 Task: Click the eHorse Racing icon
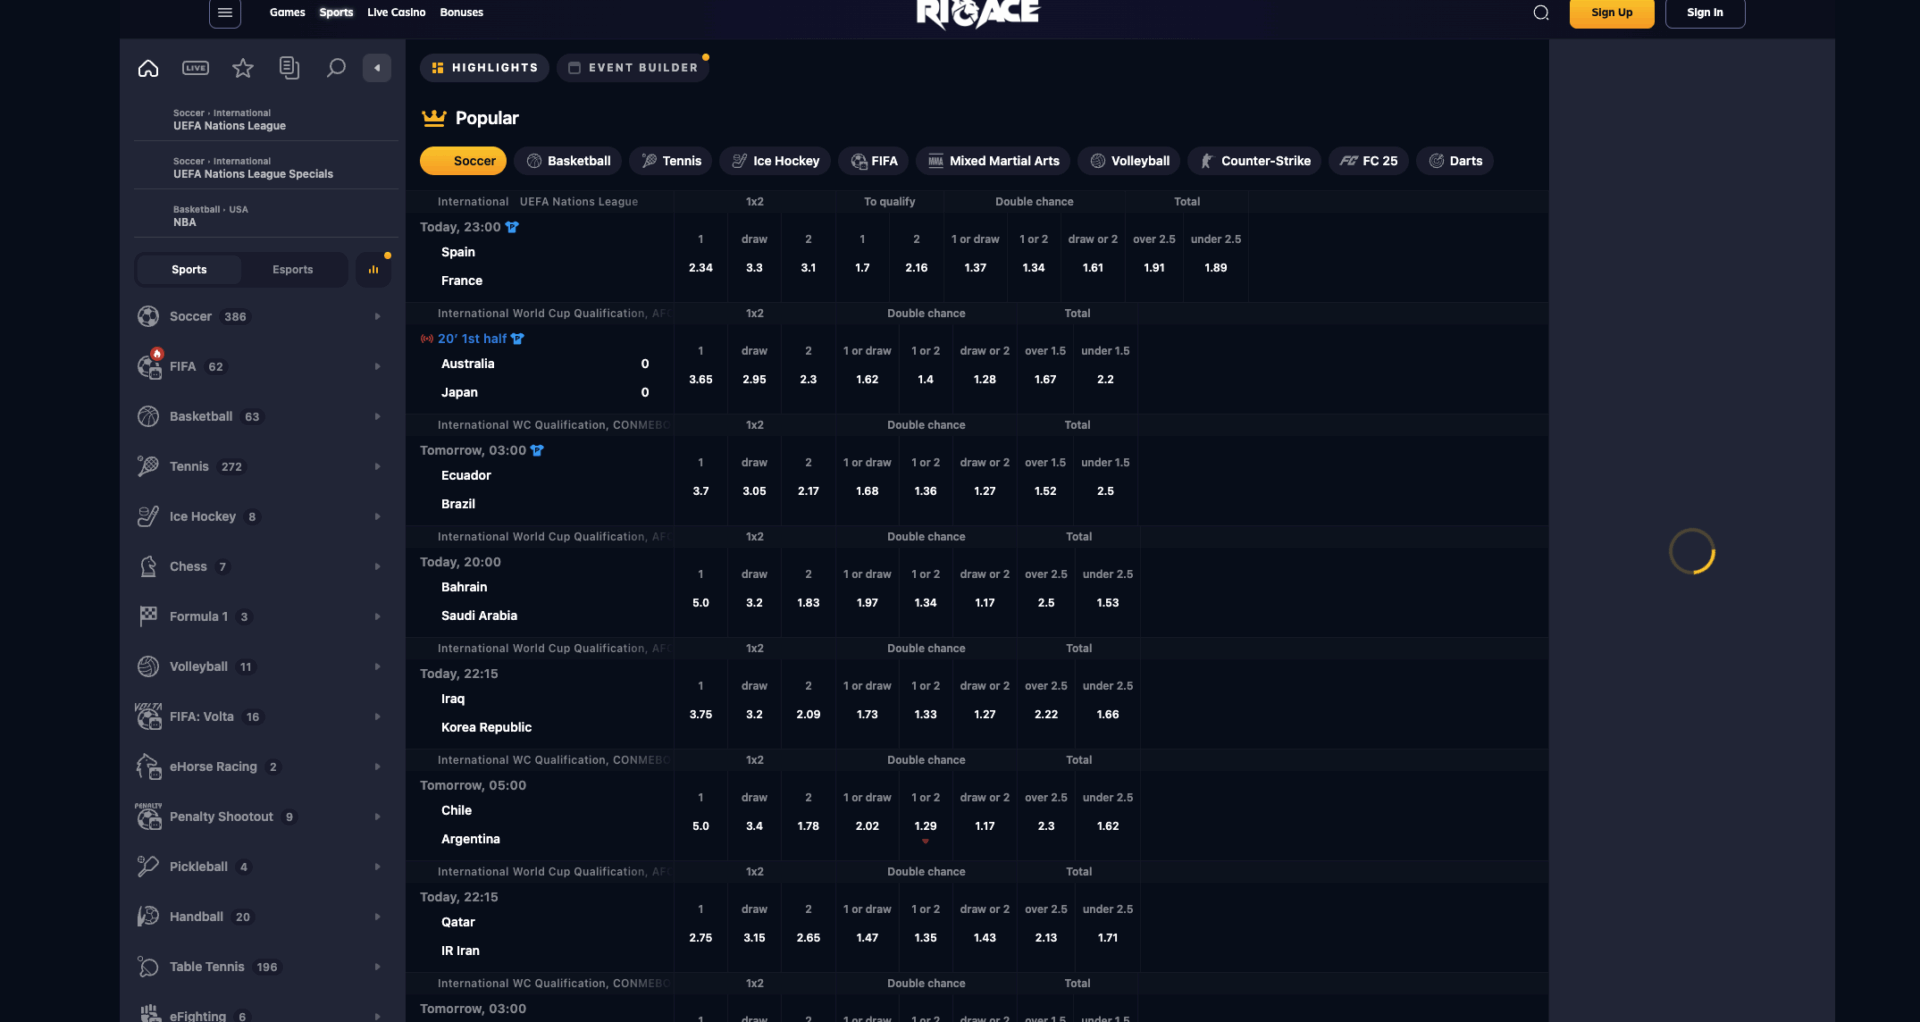[x=148, y=766]
